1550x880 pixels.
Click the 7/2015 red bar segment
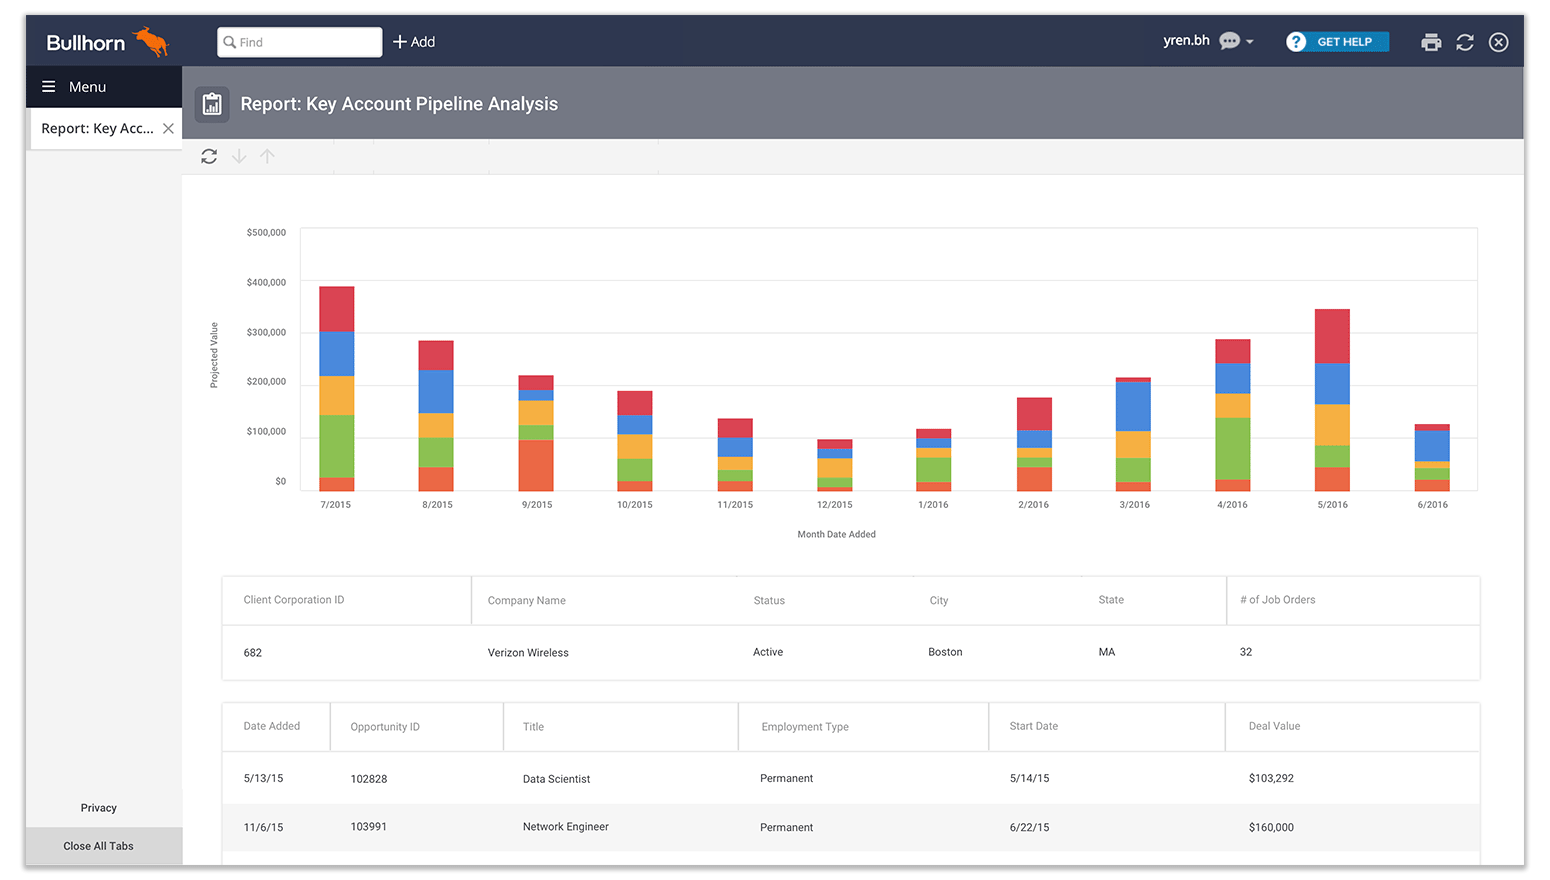tap(336, 309)
